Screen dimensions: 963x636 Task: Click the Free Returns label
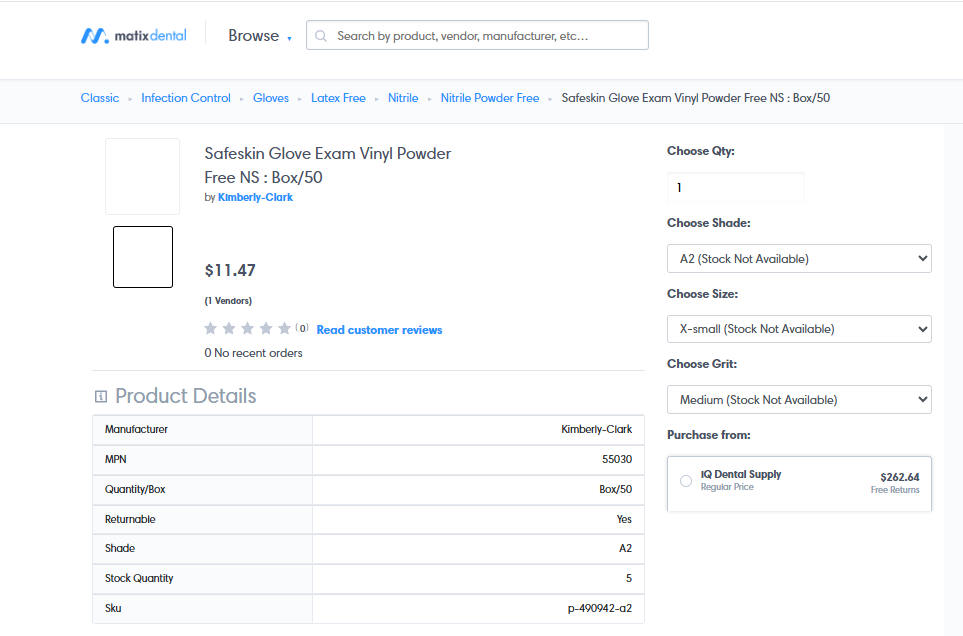click(895, 490)
